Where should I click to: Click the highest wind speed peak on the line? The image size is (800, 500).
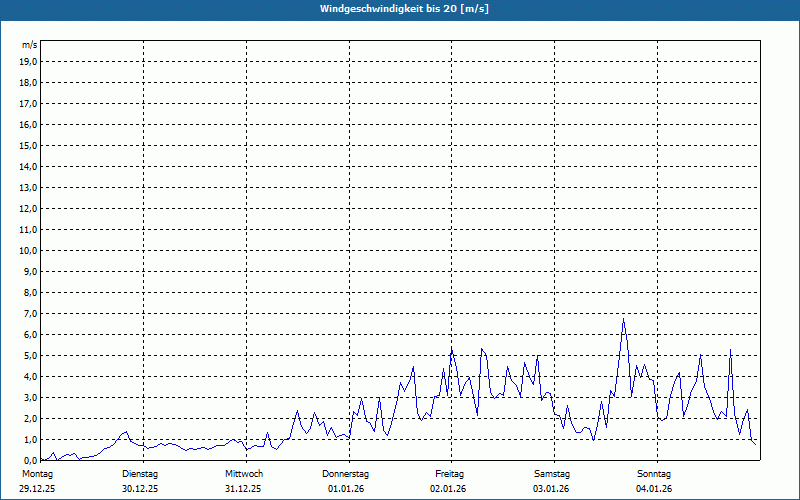click(624, 320)
